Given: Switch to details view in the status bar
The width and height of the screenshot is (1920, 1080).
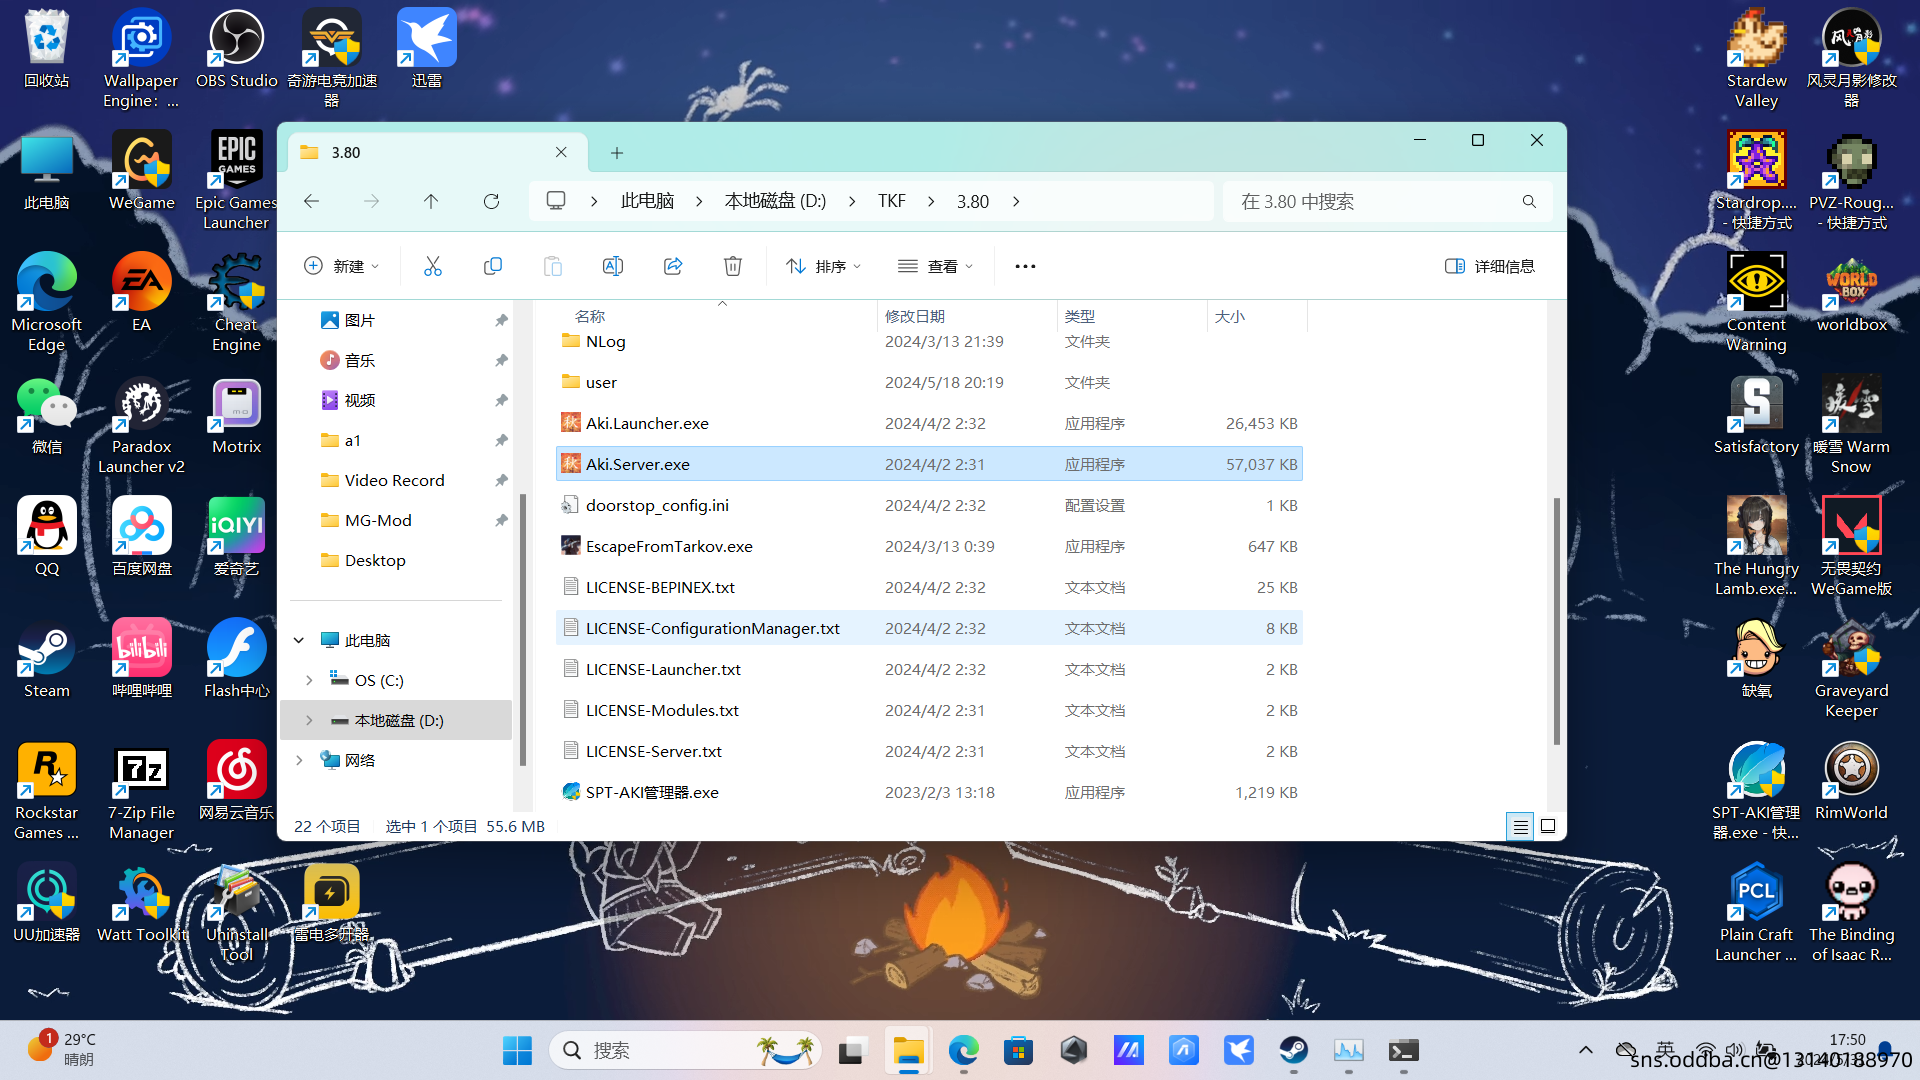Looking at the screenshot, I should [x=1520, y=826].
